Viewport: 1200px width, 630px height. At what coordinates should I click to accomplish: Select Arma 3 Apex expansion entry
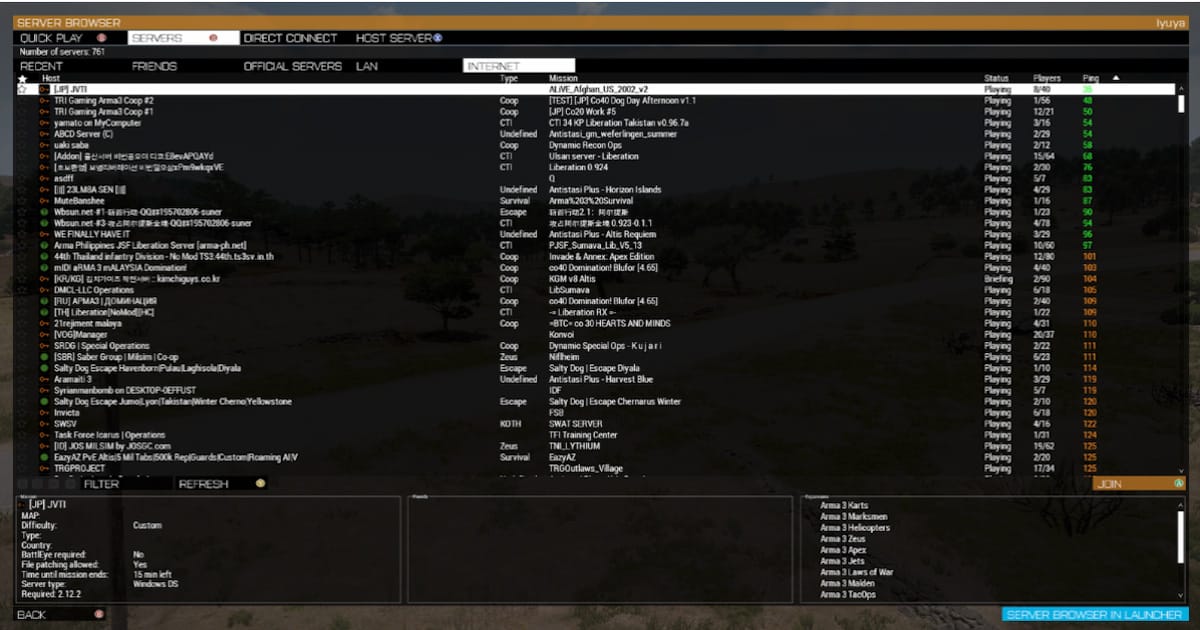click(843, 550)
